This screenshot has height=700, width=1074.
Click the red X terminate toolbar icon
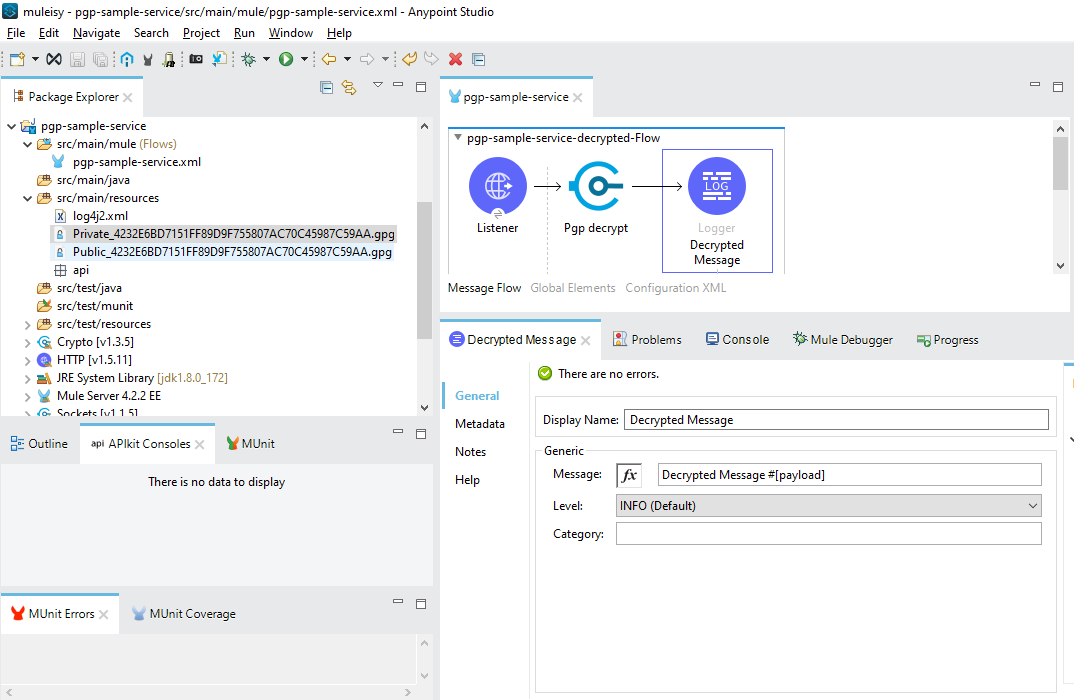pyautogui.click(x=455, y=60)
